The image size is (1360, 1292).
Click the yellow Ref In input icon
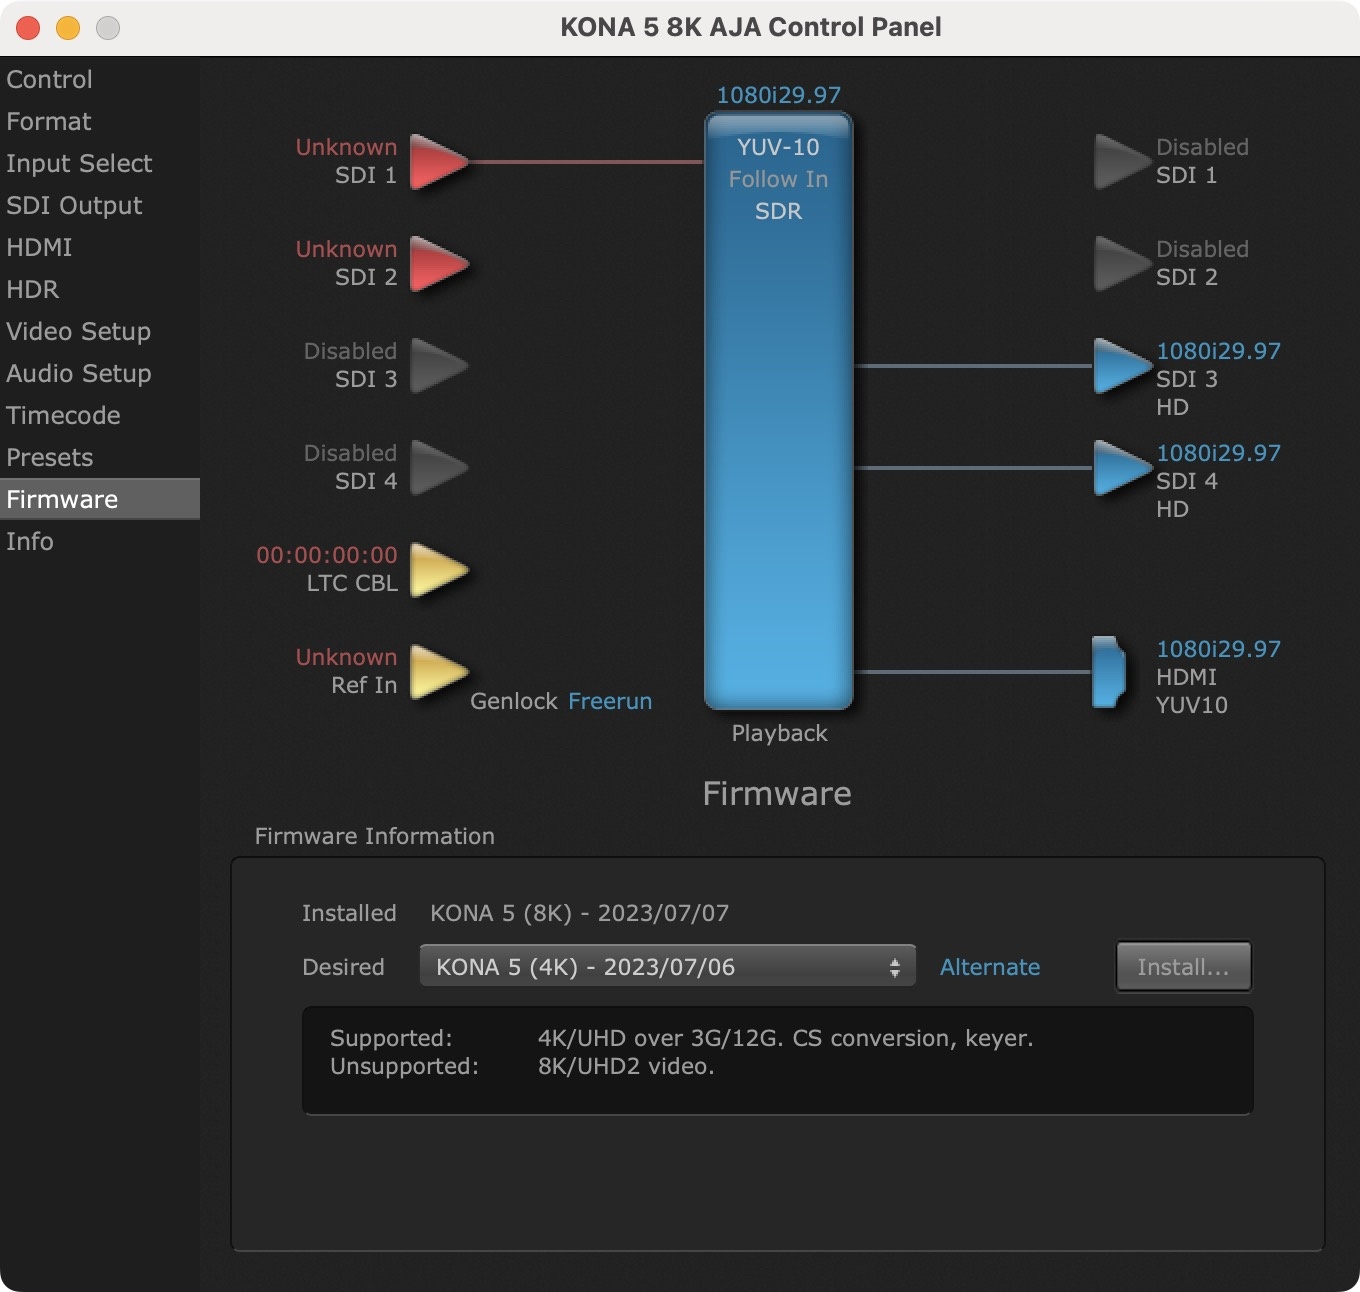pos(438,671)
